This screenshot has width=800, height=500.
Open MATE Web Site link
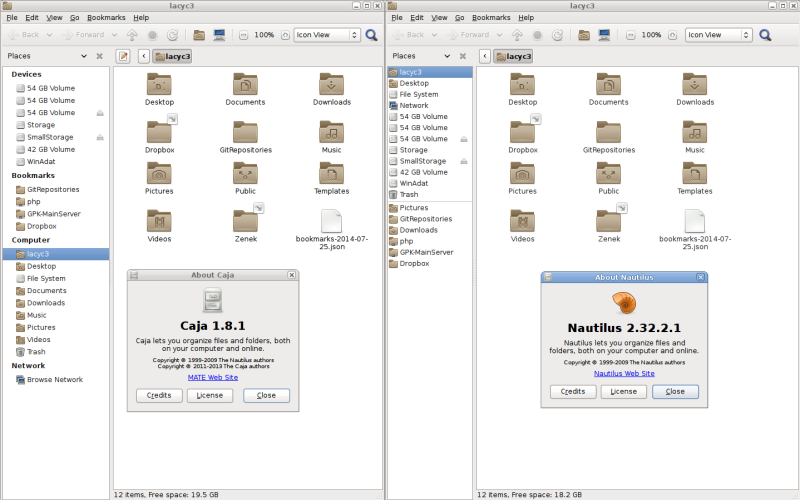(x=213, y=378)
